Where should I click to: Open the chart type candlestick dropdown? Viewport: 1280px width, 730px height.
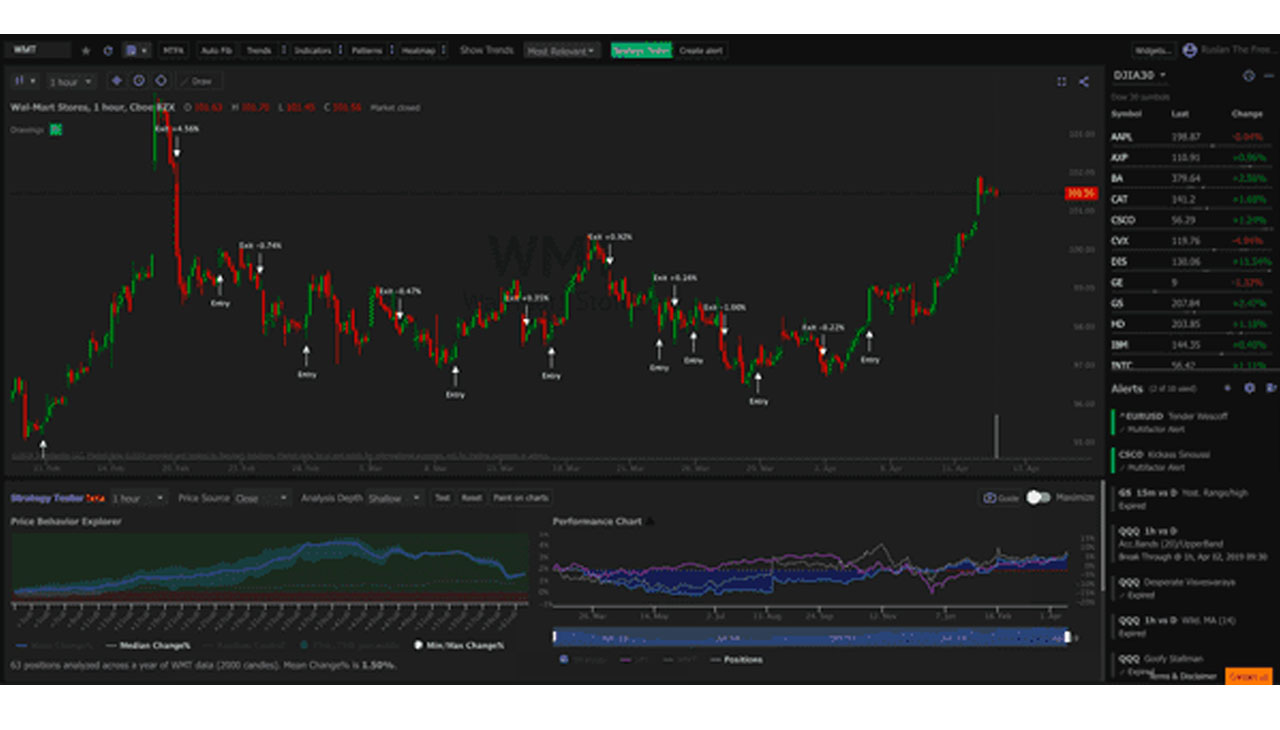[26, 81]
